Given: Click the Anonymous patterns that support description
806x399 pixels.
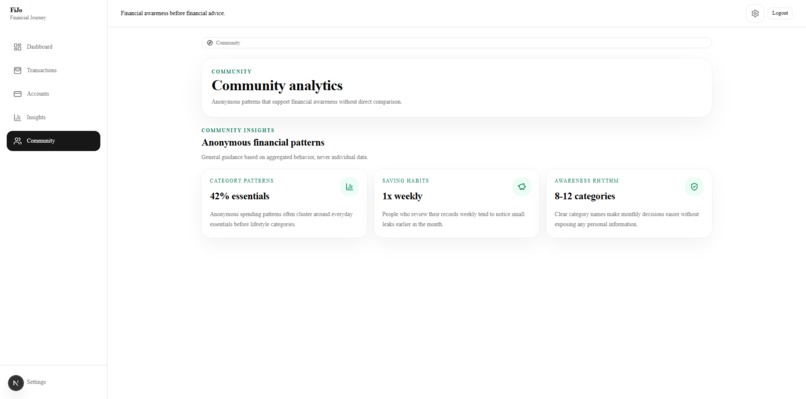Looking at the screenshot, I should tap(306, 102).
